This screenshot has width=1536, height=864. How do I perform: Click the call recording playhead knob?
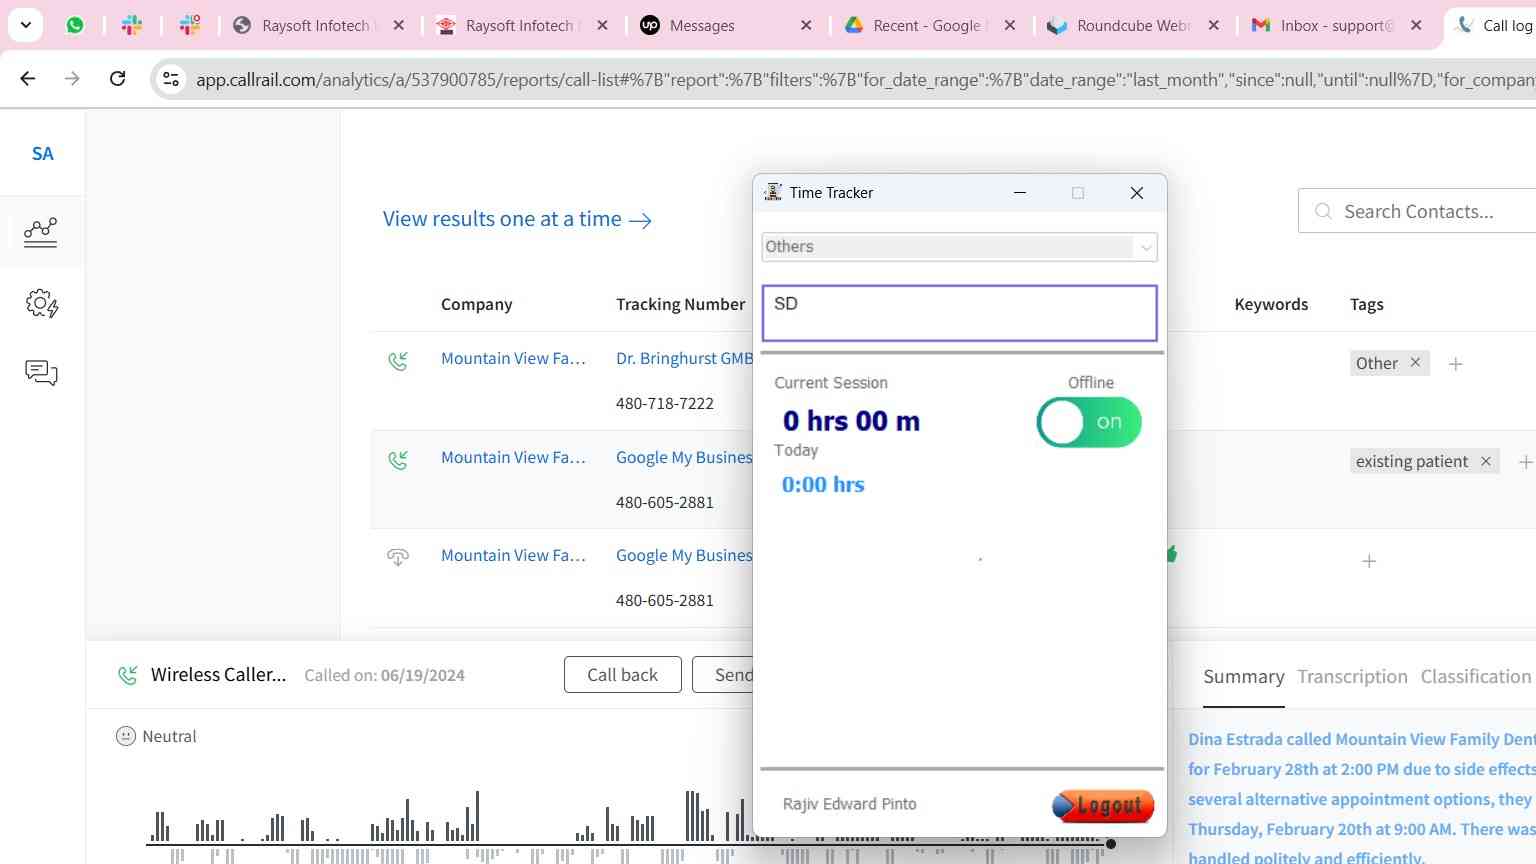(x=1110, y=844)
